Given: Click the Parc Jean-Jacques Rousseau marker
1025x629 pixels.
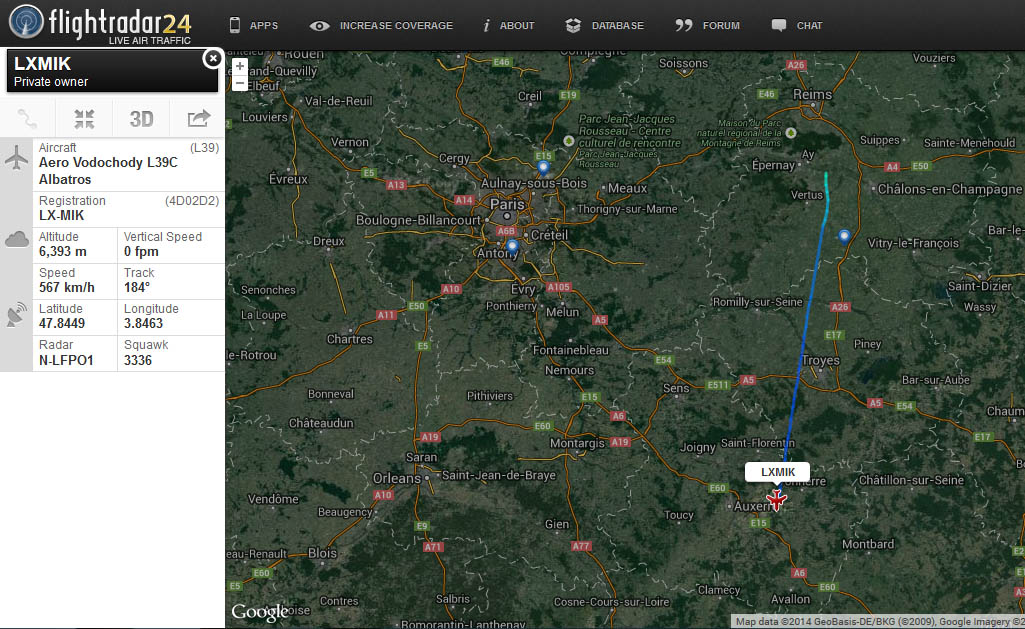Looking at the screenshot, I should (569, 141).
